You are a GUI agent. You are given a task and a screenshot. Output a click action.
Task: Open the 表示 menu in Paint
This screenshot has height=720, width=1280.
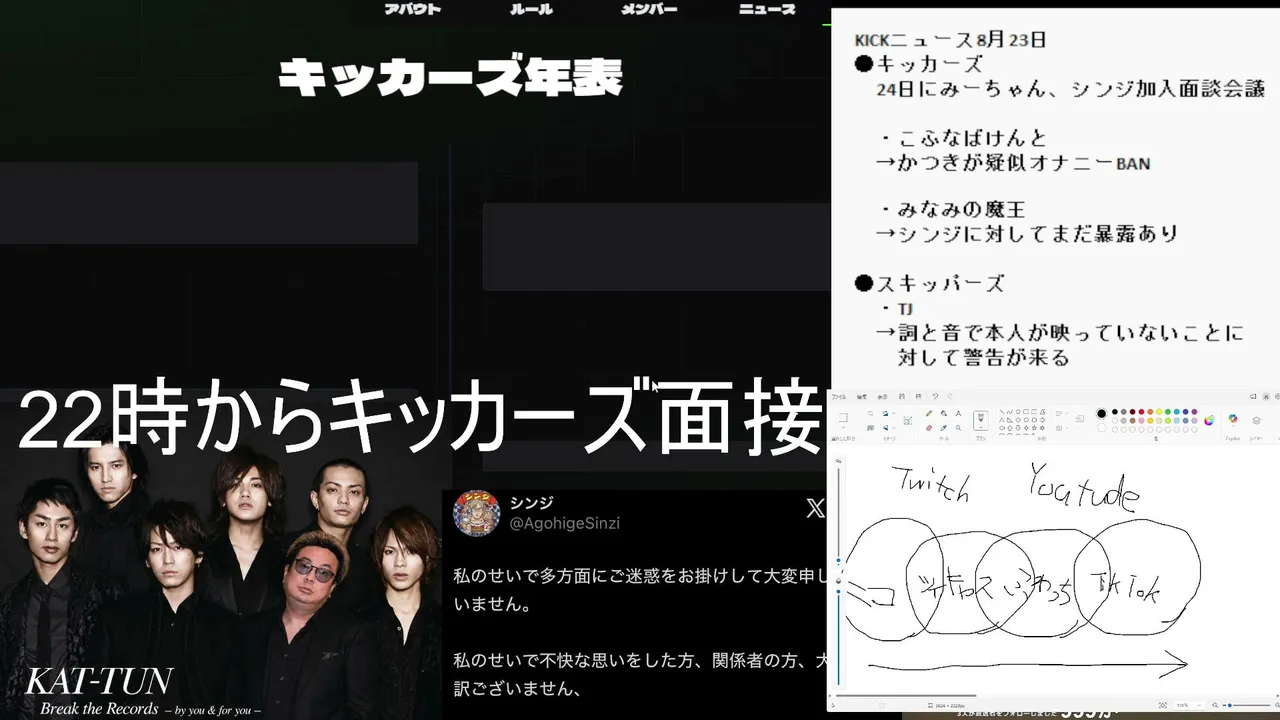point(882,396)
